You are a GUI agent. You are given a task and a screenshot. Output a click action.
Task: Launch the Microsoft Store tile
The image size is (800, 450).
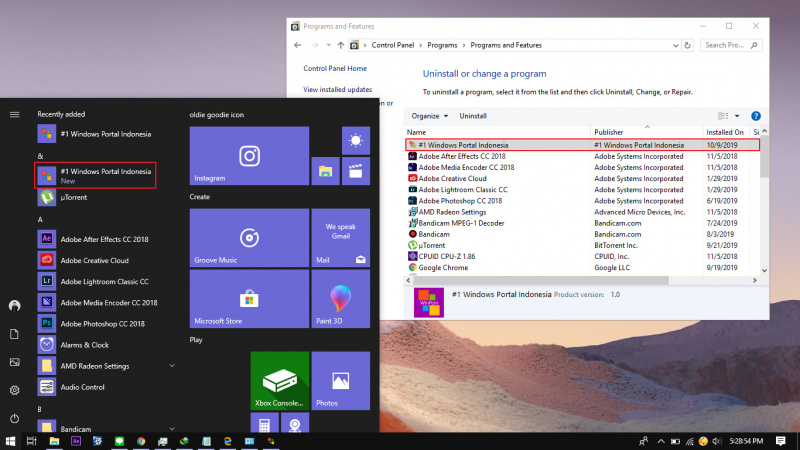coord(249,299)
